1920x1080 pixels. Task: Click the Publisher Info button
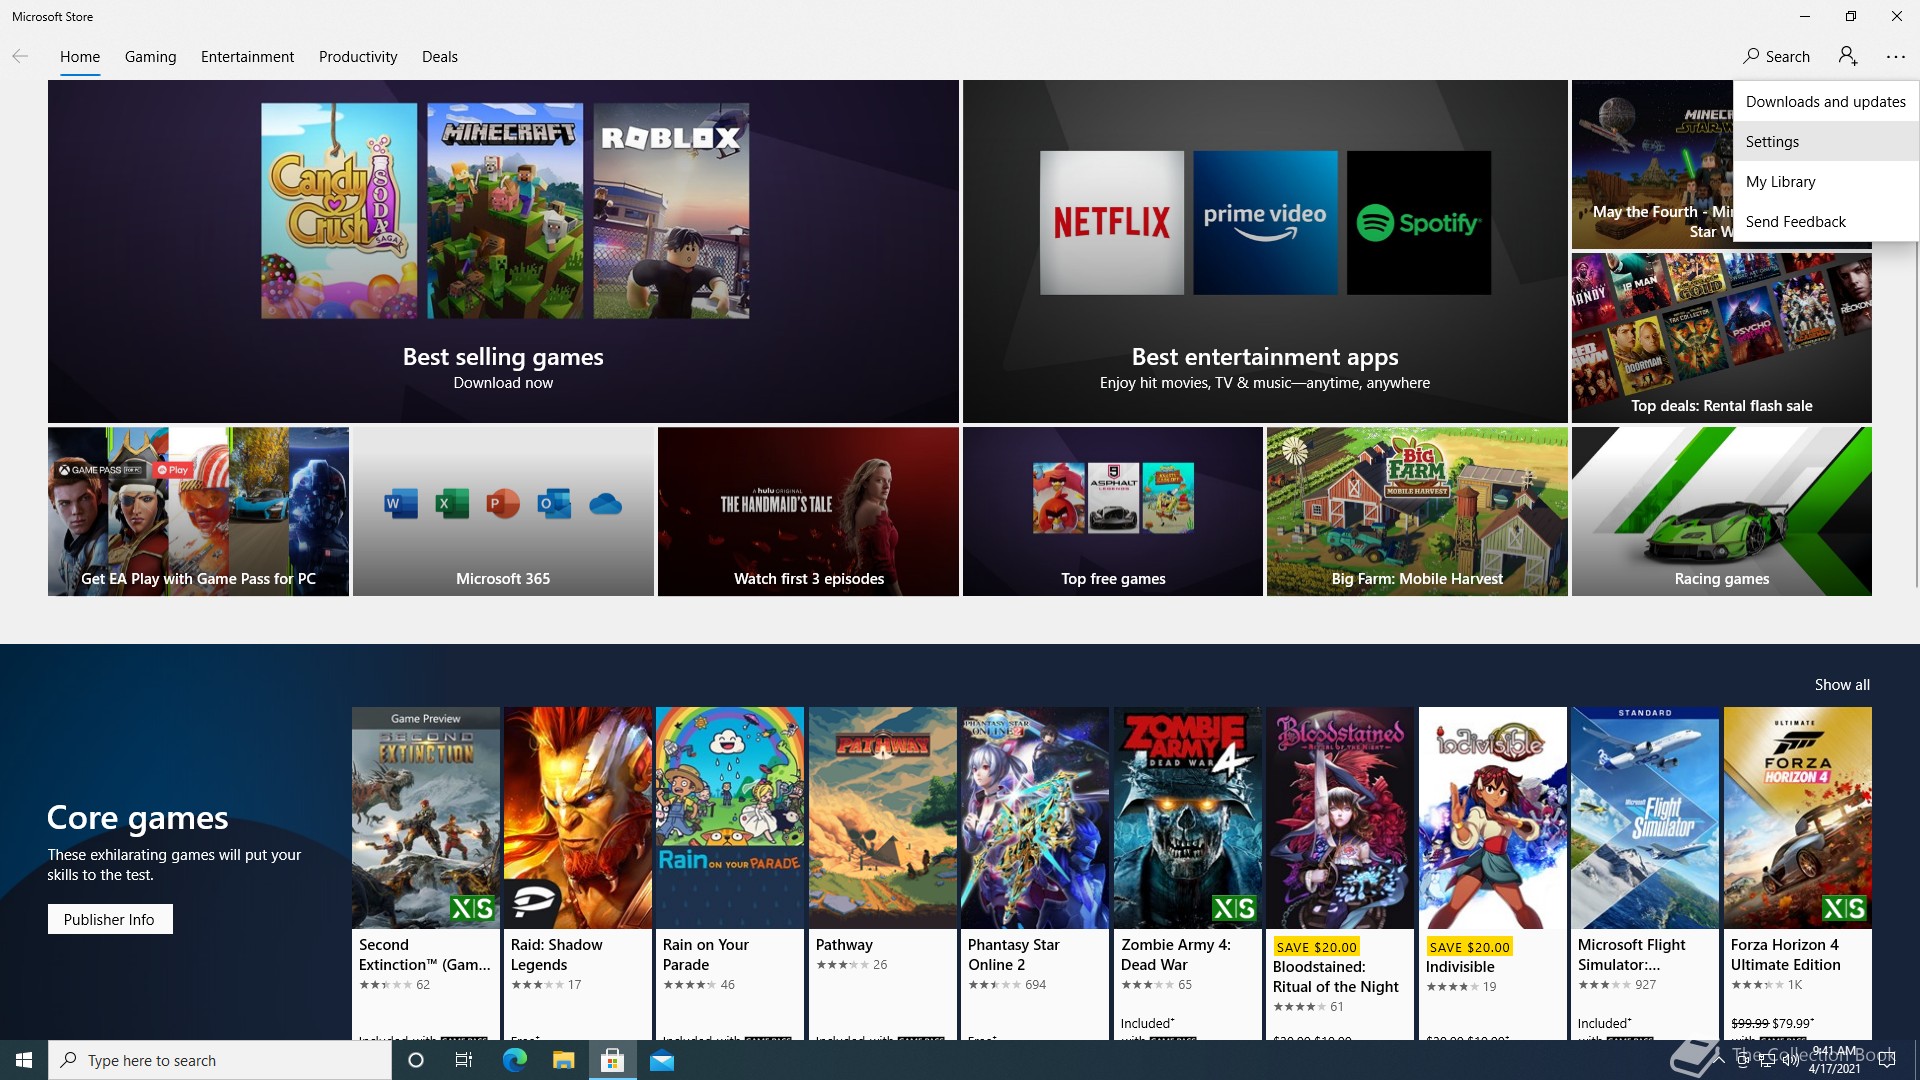click(x=110, y=919)
